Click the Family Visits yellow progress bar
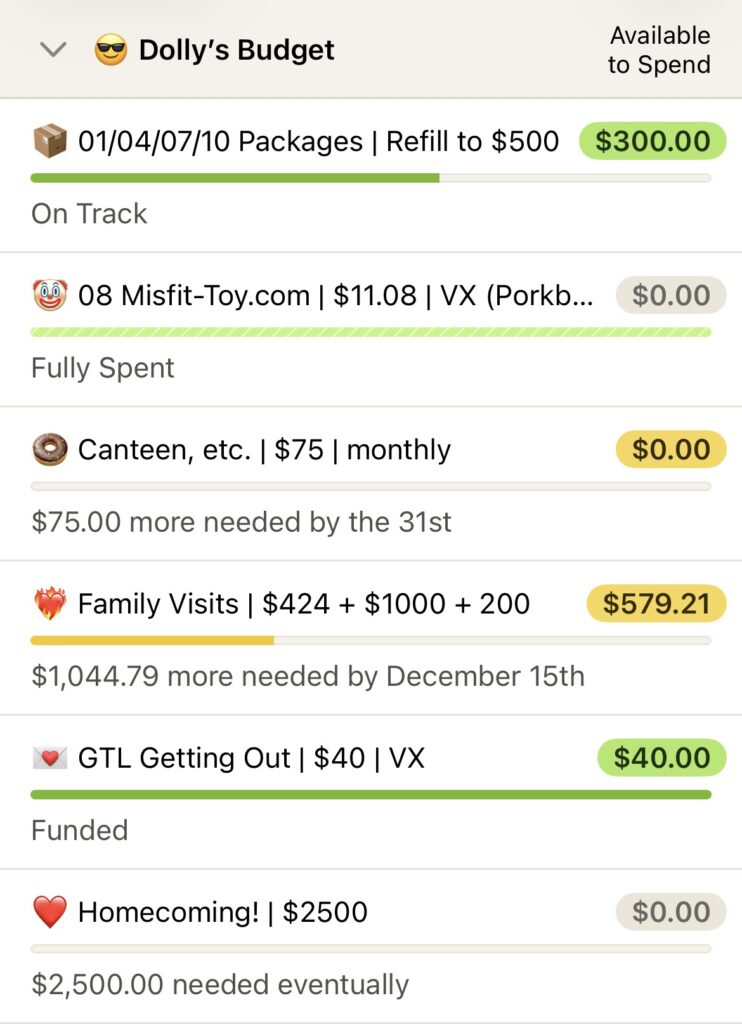This screenshot has height=1024, width=742. 152,640
